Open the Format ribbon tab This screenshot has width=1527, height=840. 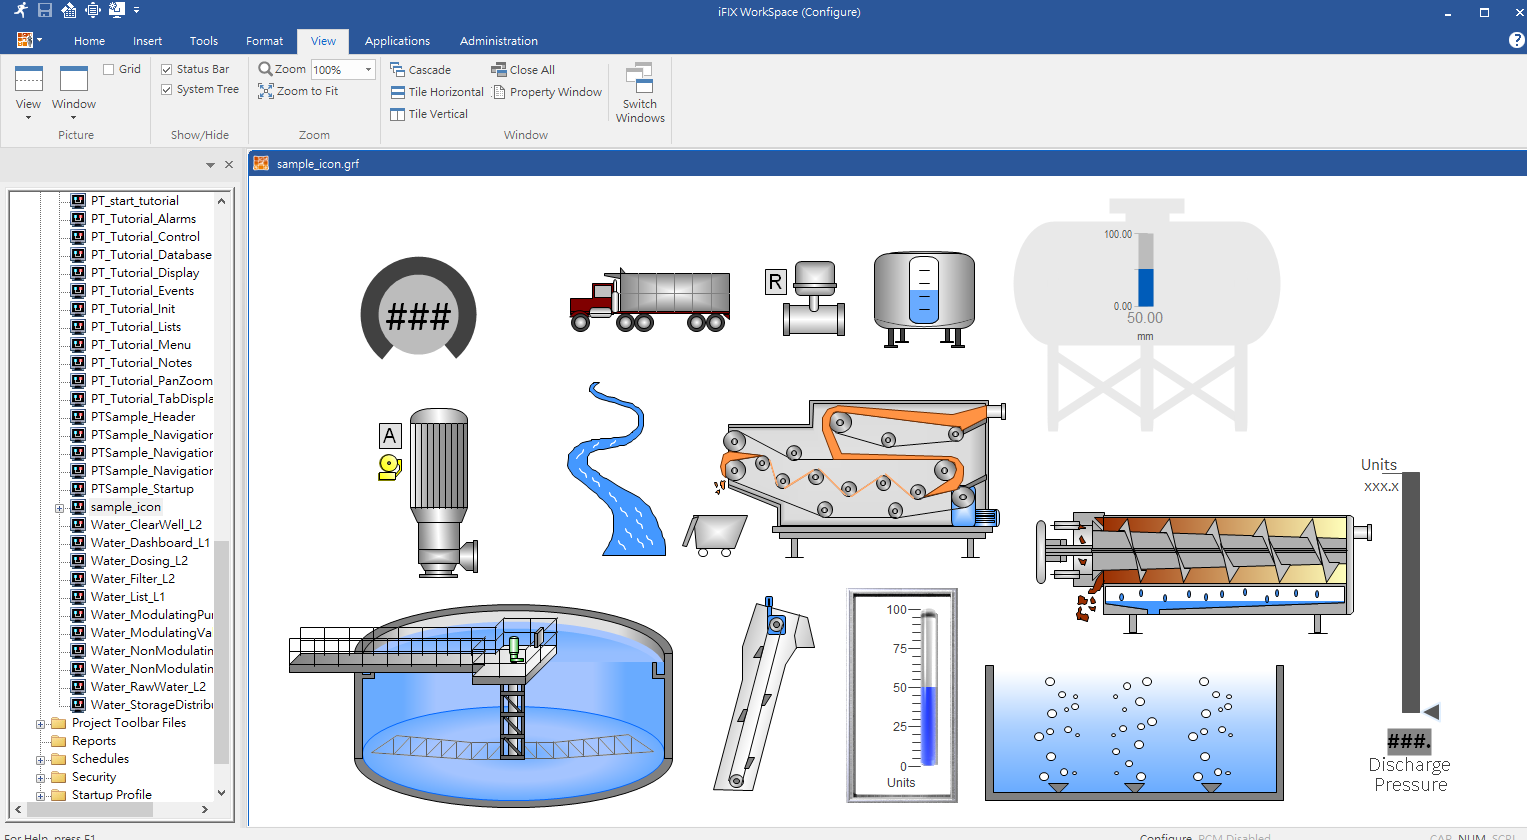click(264, 41)
